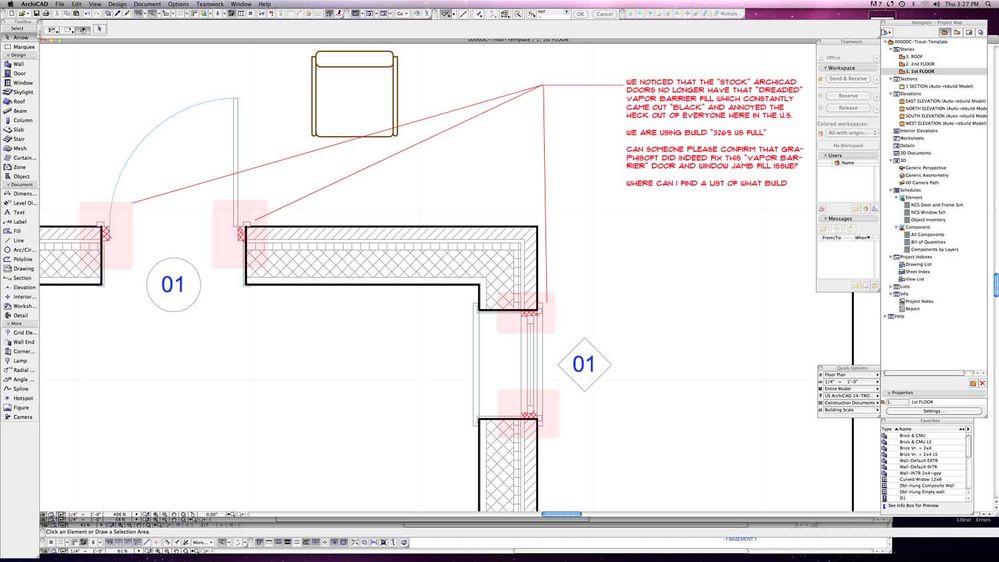This screenshot has width=999, height=562.
Task: Click the Save icon in the main toolbar
Action: tap(36, 13)
